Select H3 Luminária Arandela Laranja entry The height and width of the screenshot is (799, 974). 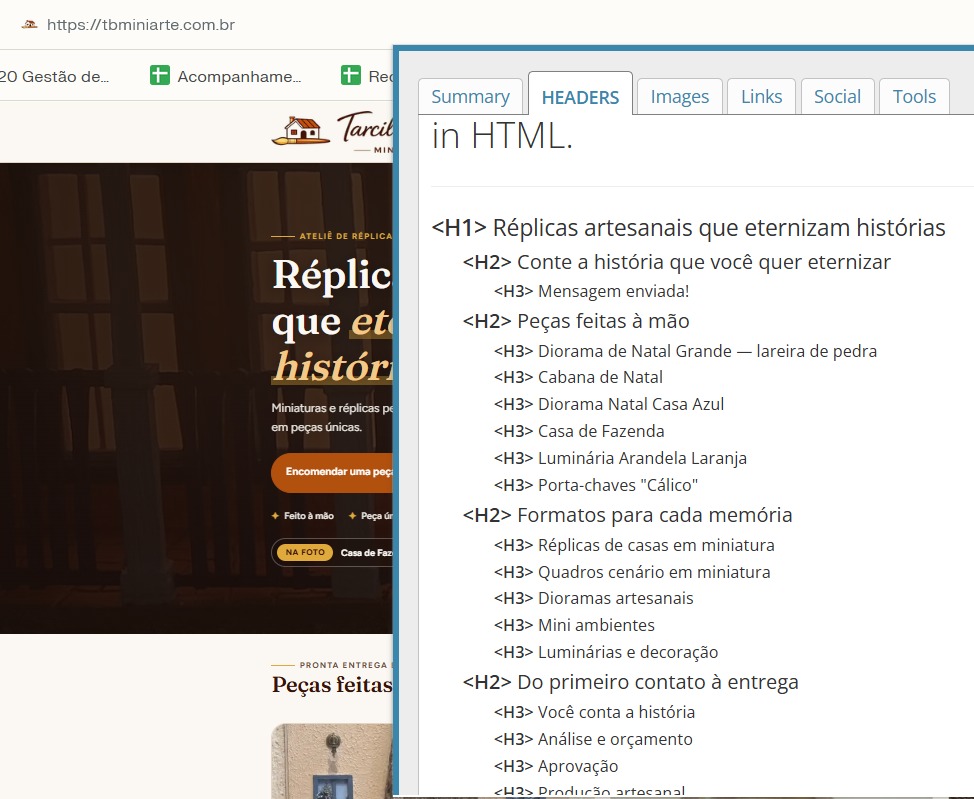click(620, 459)
